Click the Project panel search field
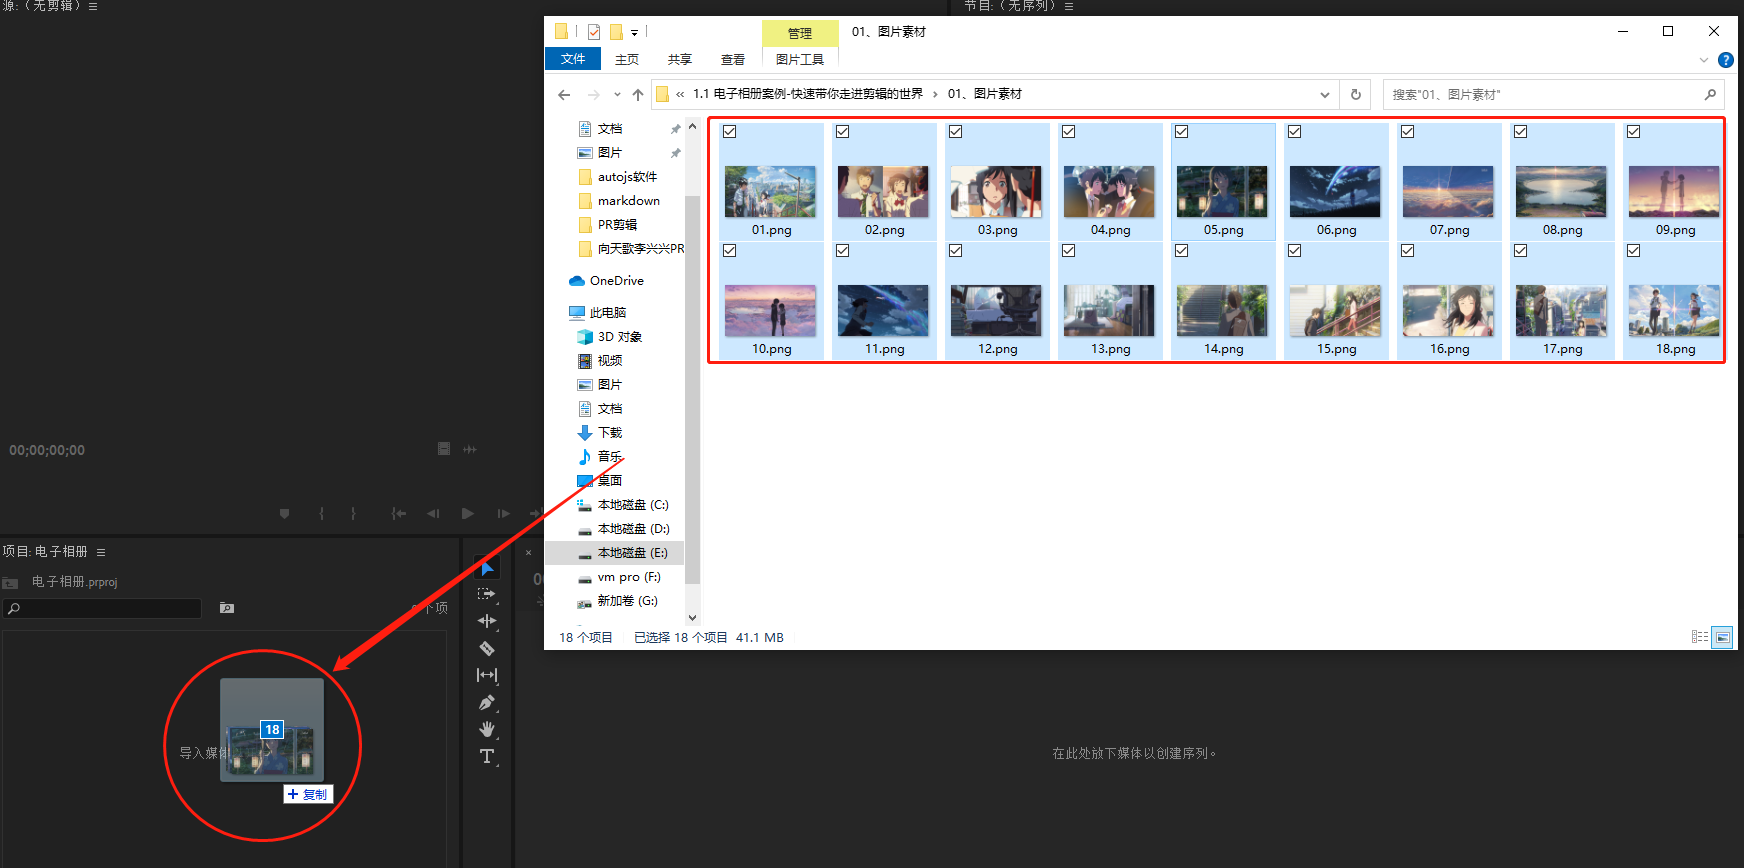Screen dimensions: 1744x868 [x=103, y=608]
